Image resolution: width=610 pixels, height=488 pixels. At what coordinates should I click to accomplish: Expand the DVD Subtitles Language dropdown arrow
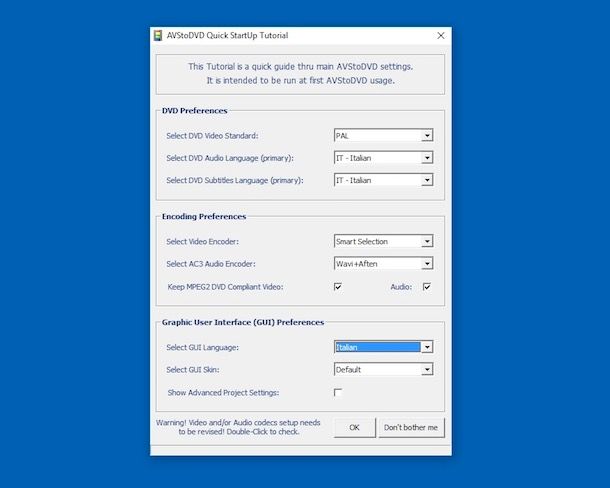click(x=427, y=180)
